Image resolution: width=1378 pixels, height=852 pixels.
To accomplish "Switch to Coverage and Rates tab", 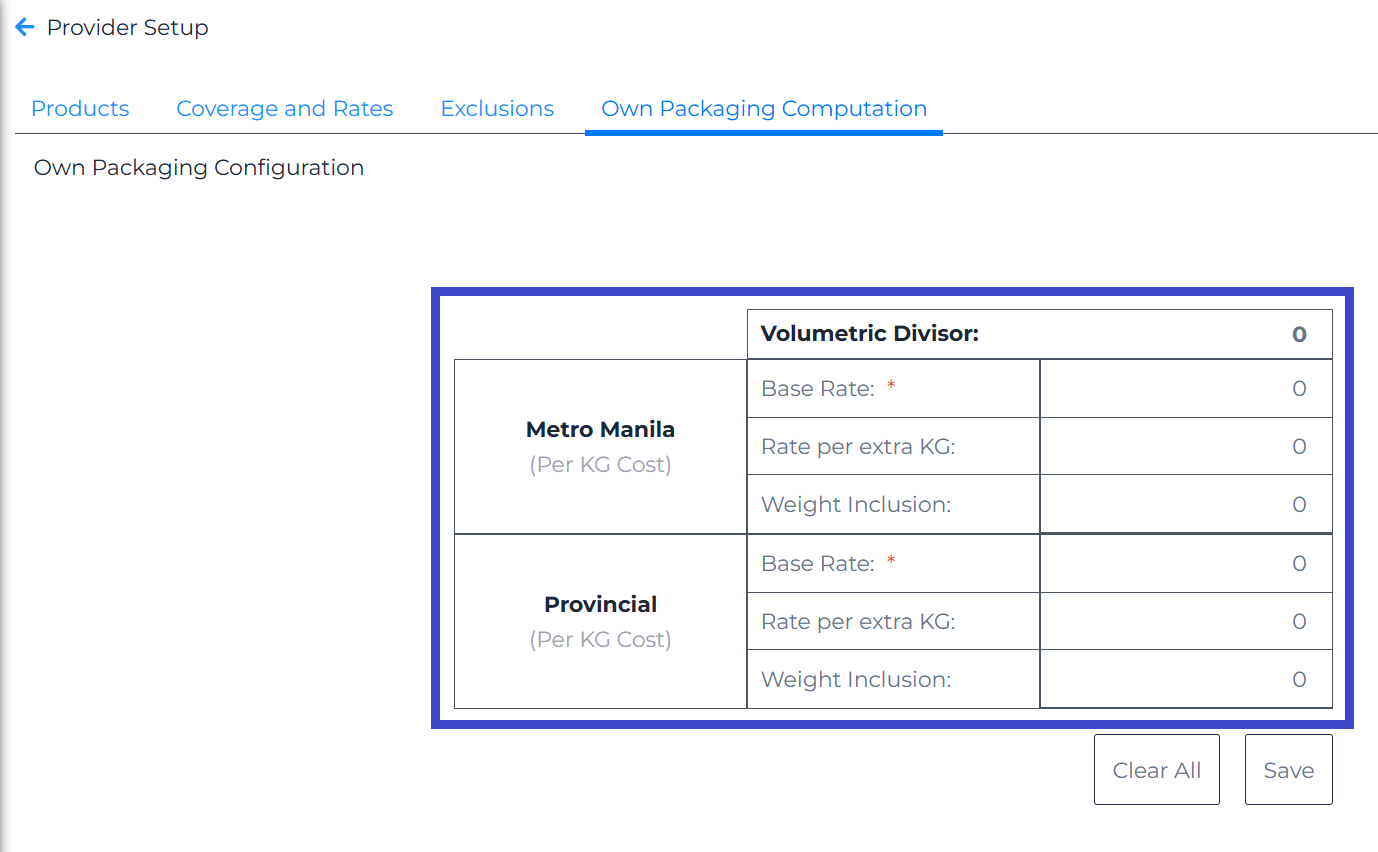I will coord(285,109).
